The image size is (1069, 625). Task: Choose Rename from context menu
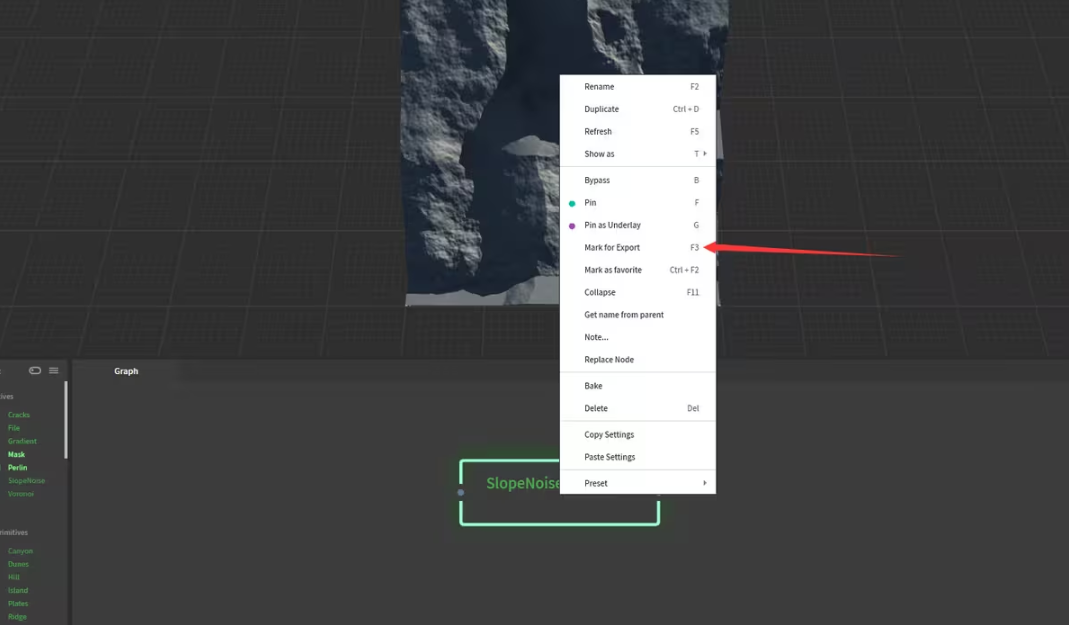(599, 87)
